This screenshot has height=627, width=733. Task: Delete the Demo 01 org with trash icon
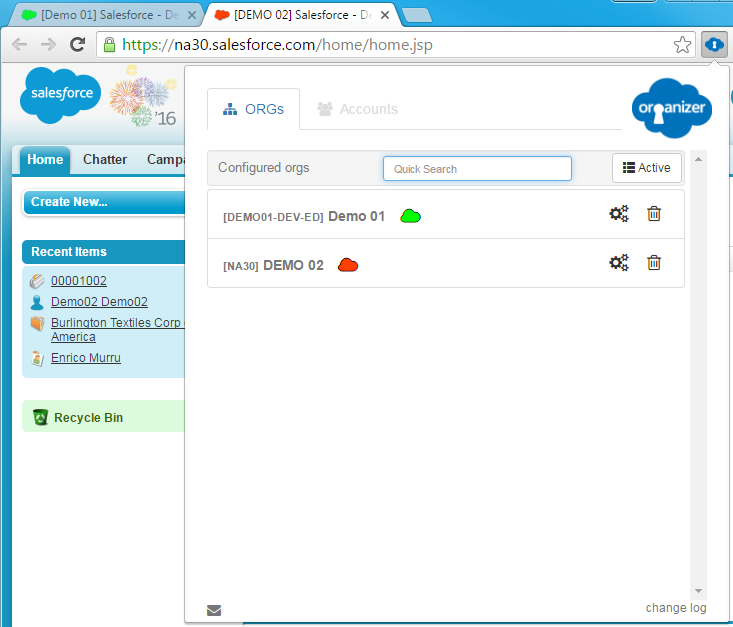click(x=654, y=214)
